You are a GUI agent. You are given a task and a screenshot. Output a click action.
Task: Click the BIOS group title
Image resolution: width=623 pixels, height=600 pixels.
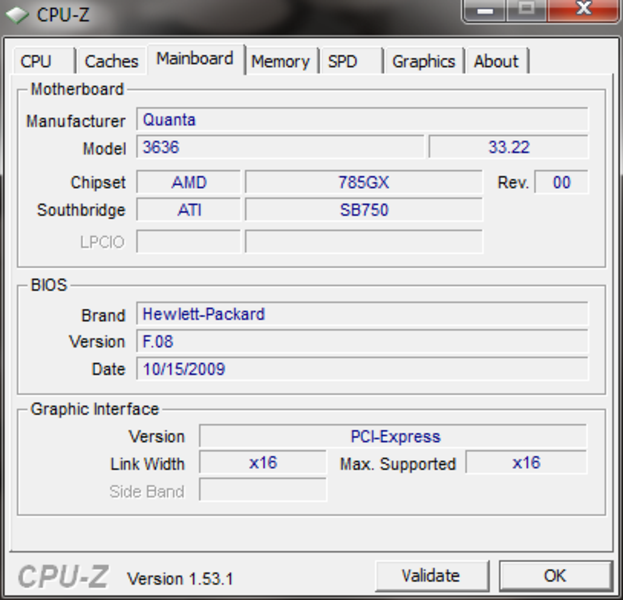pos(49,285)
